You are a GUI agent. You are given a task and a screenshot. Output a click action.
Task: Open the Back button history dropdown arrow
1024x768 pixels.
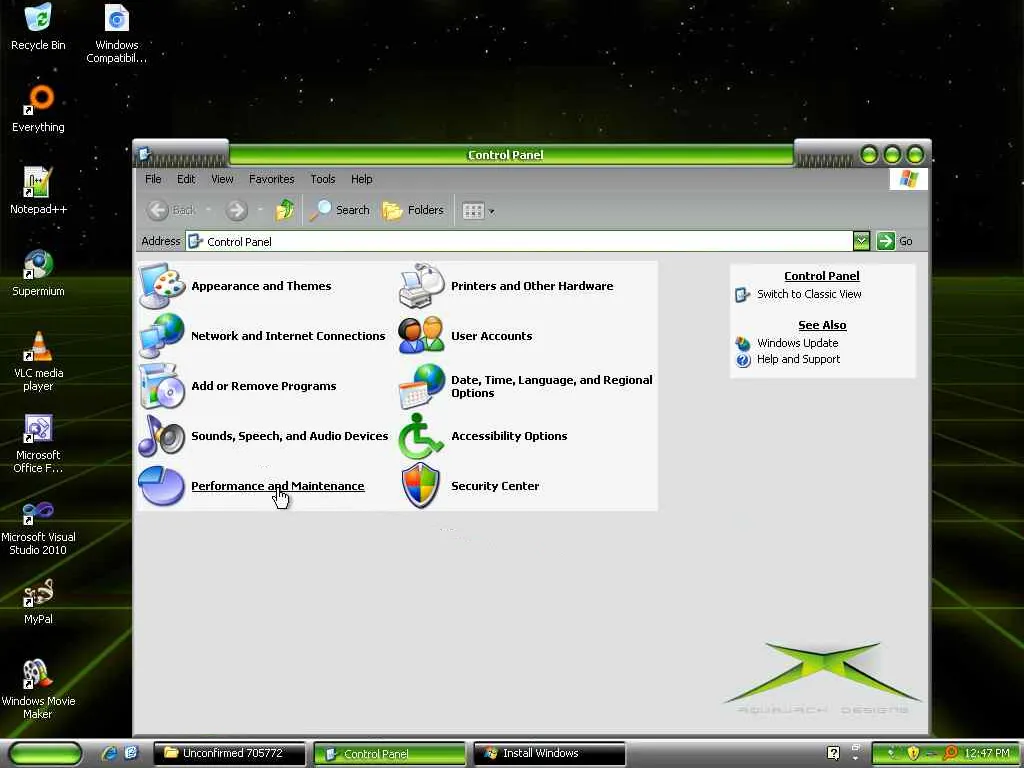click(208, 210)
